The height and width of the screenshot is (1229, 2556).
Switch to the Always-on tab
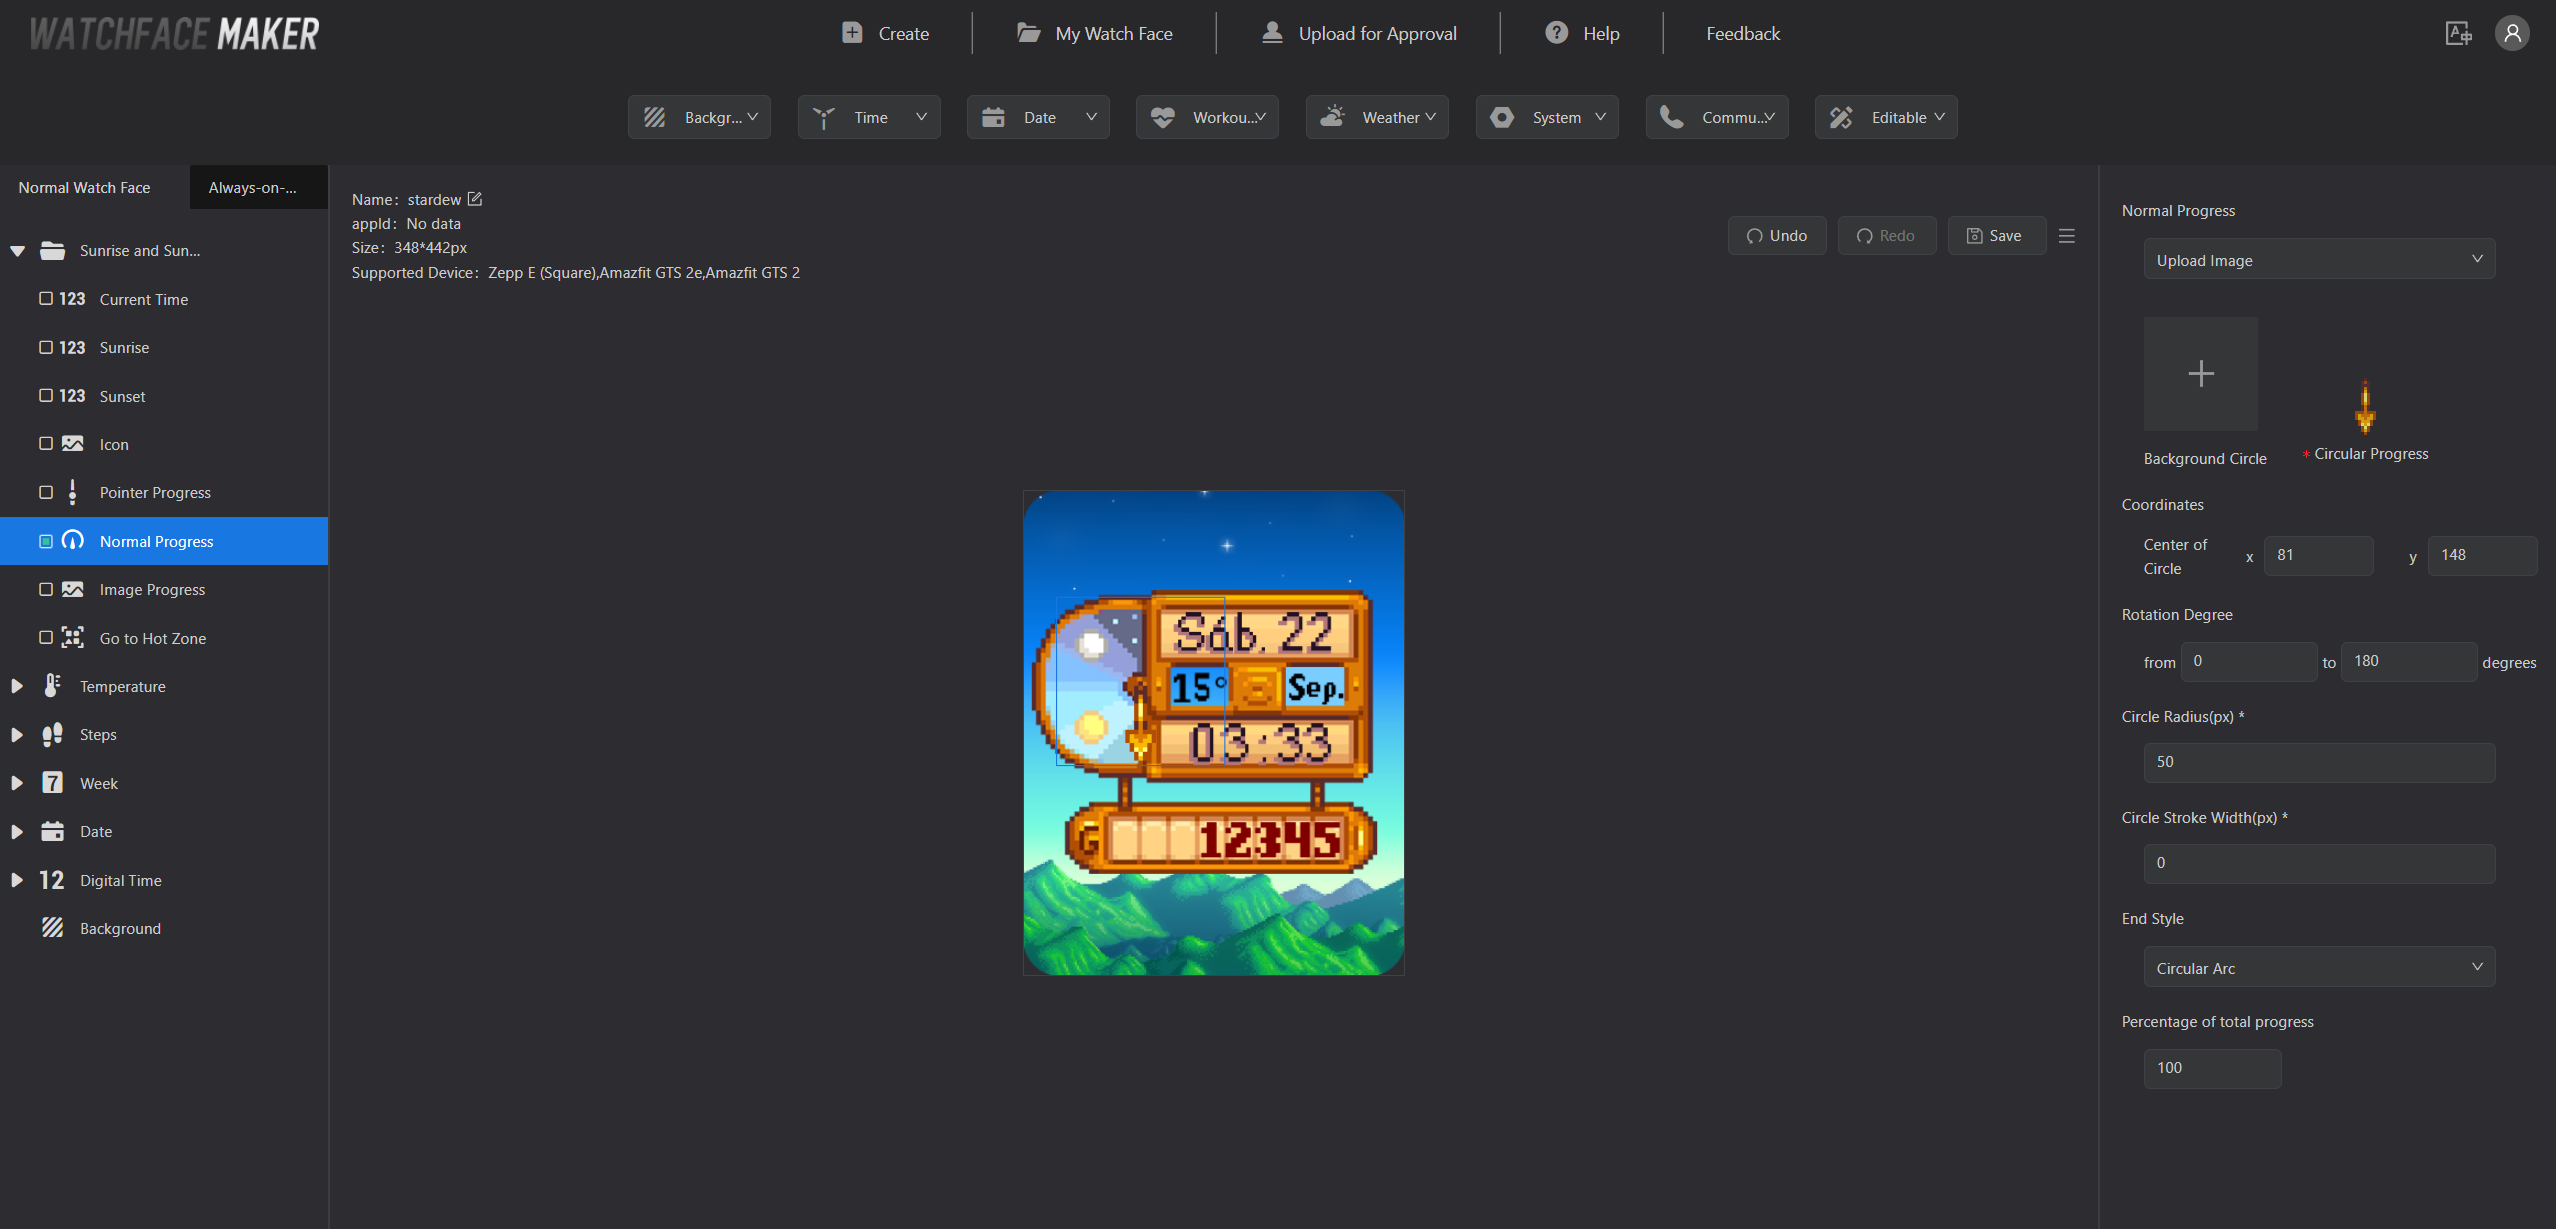tap(258, 187)
